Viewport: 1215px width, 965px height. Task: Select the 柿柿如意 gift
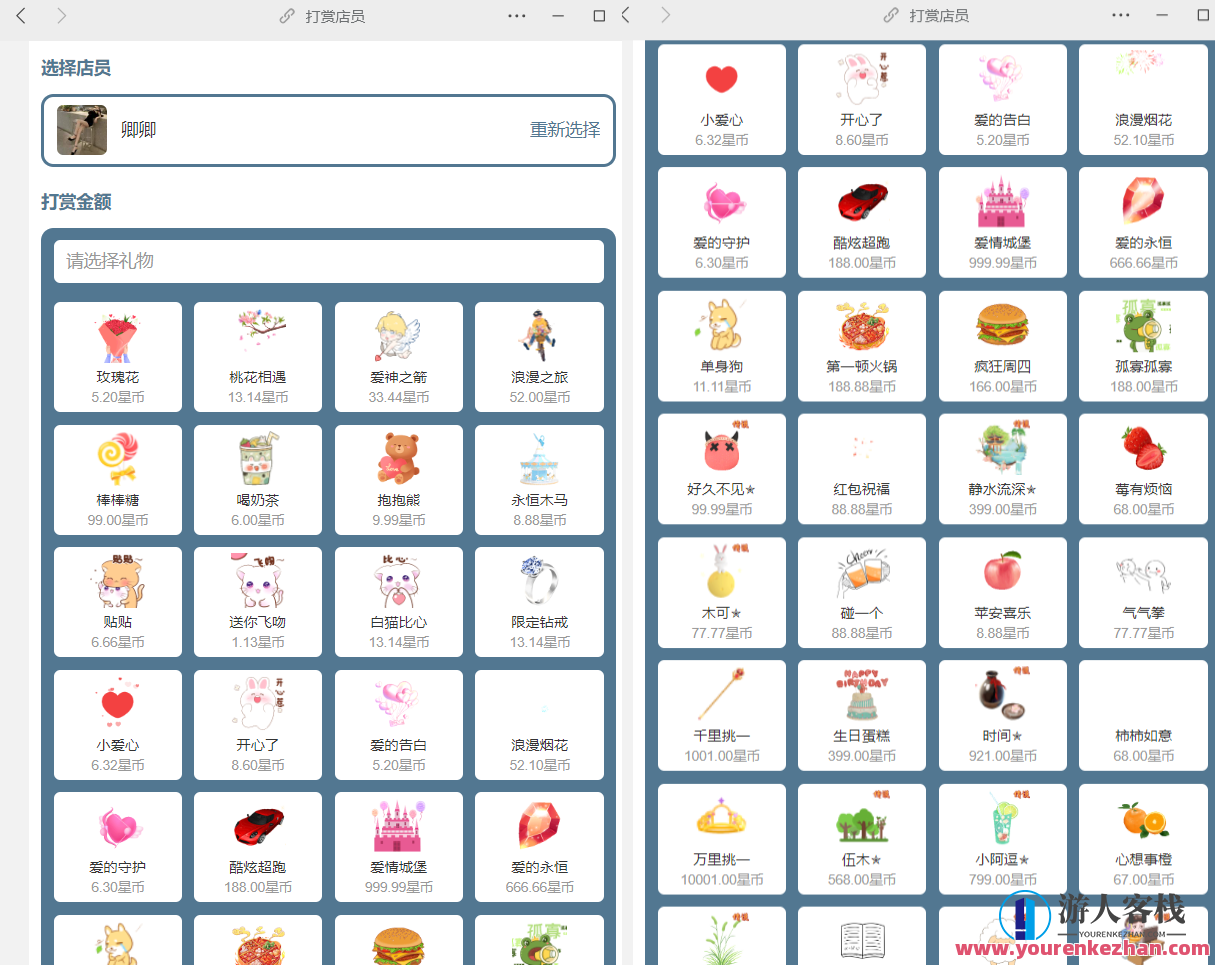coord(1143,716)
